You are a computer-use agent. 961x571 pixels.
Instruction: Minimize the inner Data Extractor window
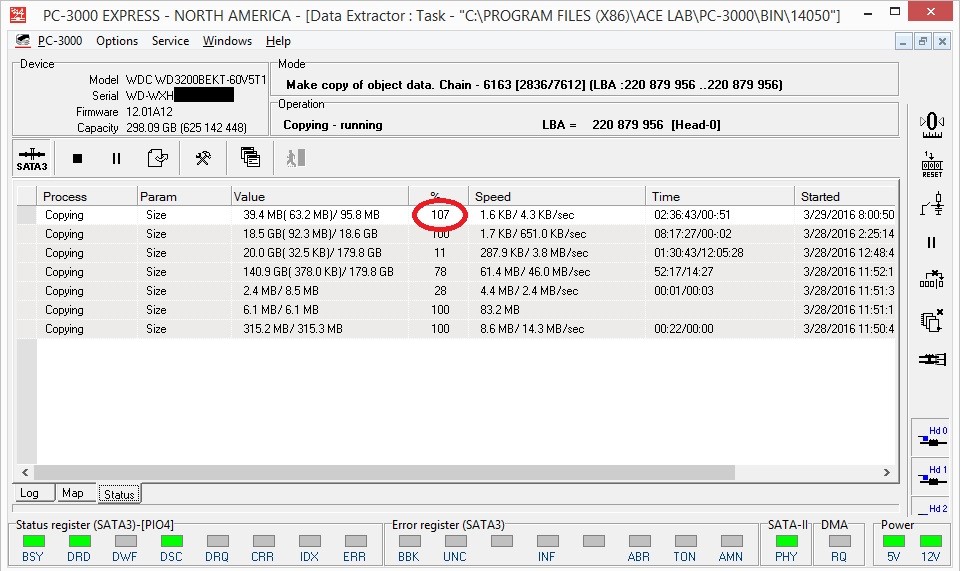coord(903,42)
